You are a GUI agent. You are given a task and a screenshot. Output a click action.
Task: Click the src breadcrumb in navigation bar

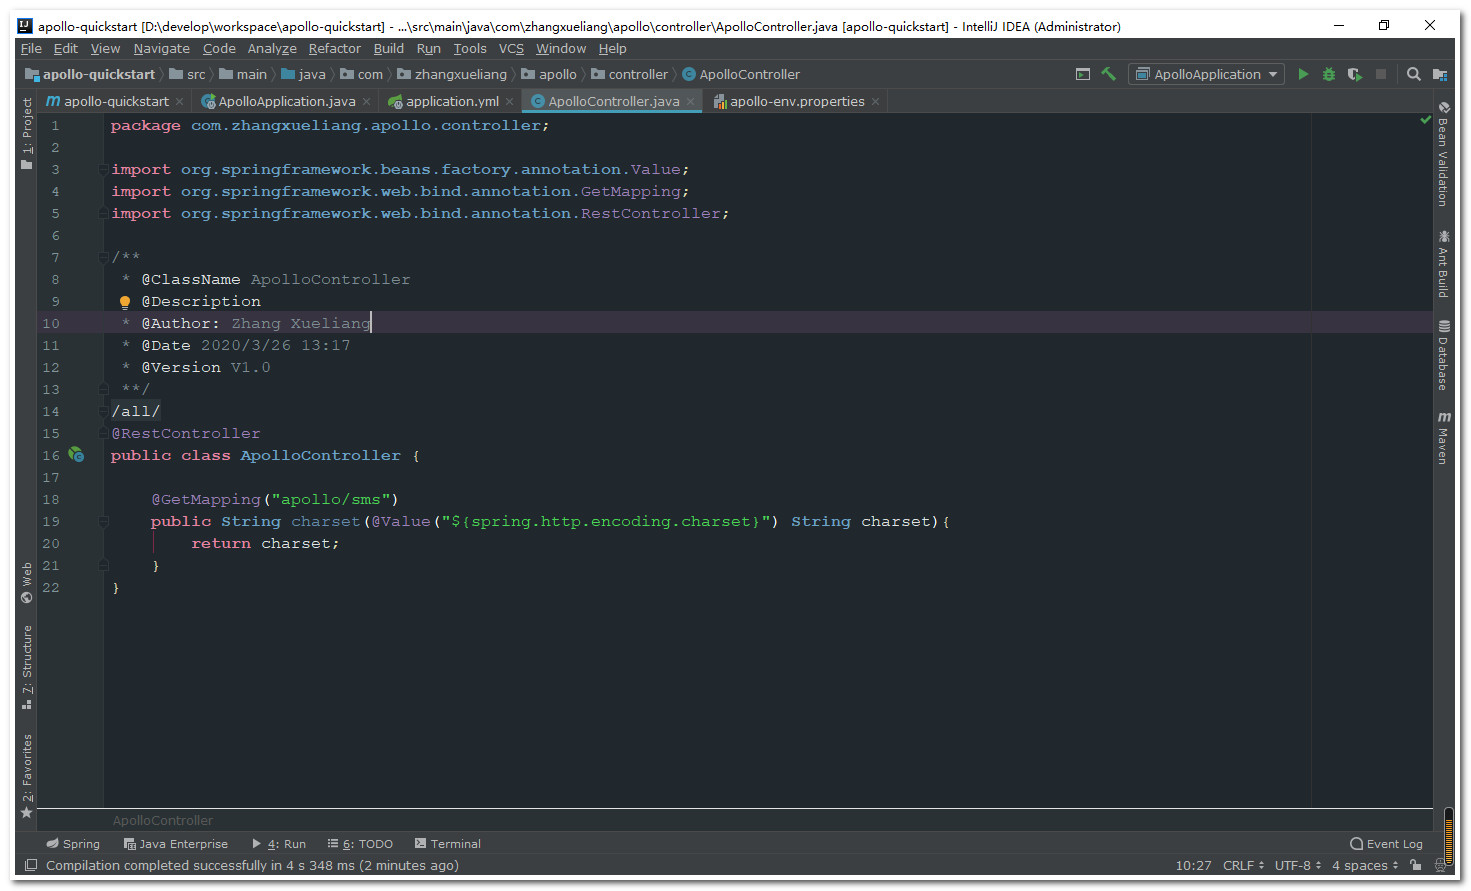pos(188,74)
